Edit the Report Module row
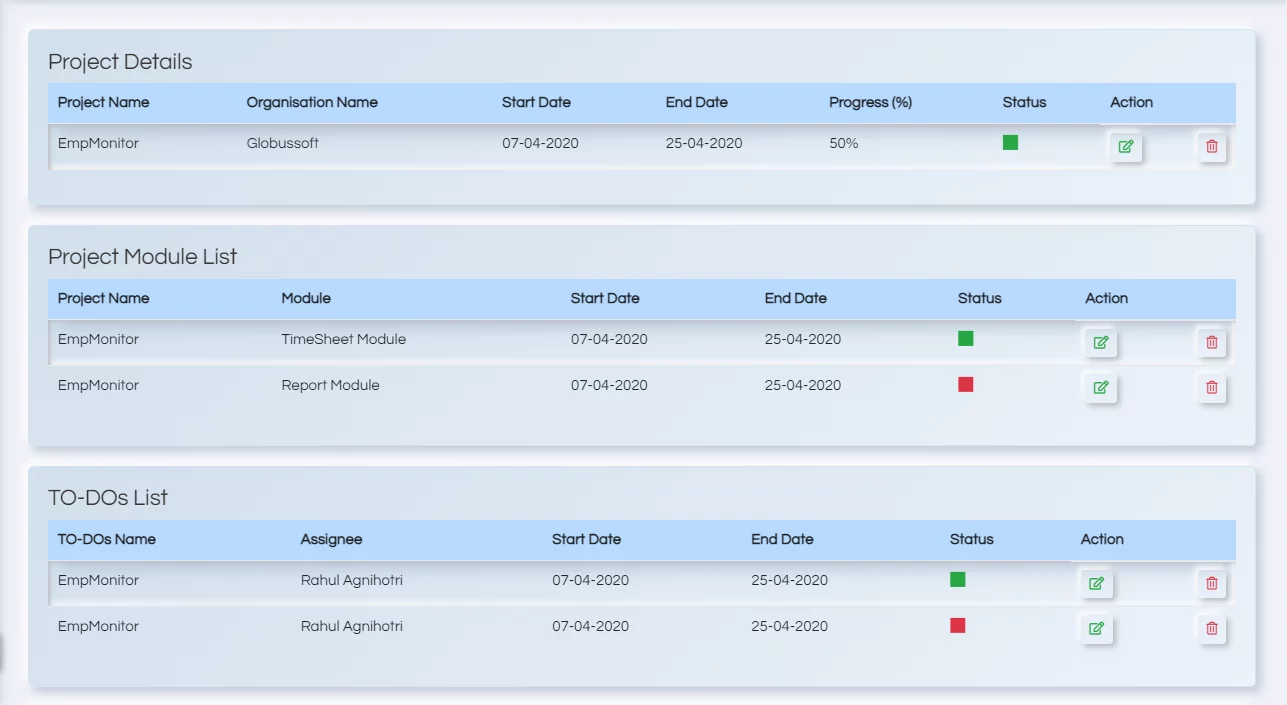 [x=1101, y=388]
